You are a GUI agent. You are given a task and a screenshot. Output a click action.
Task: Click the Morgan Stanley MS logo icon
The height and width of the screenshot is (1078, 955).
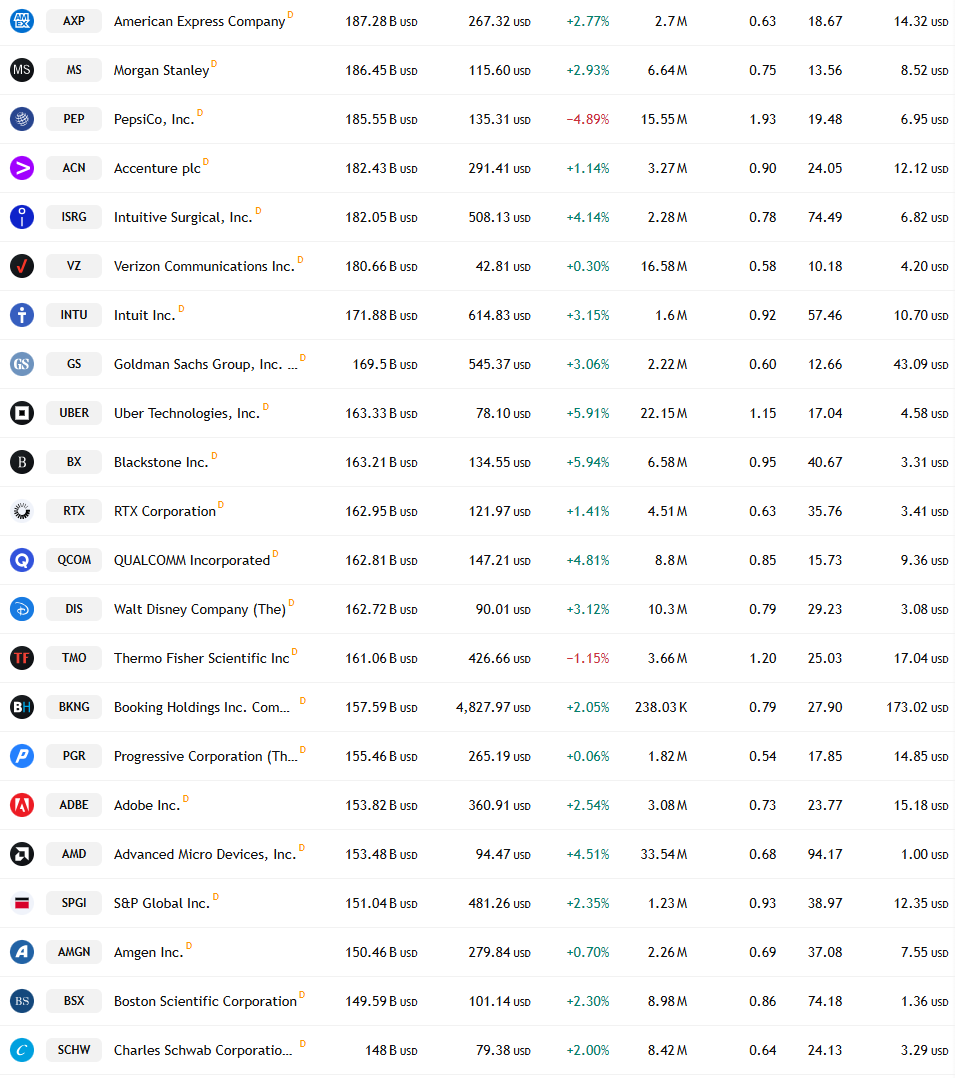click(x=22, y=69)
